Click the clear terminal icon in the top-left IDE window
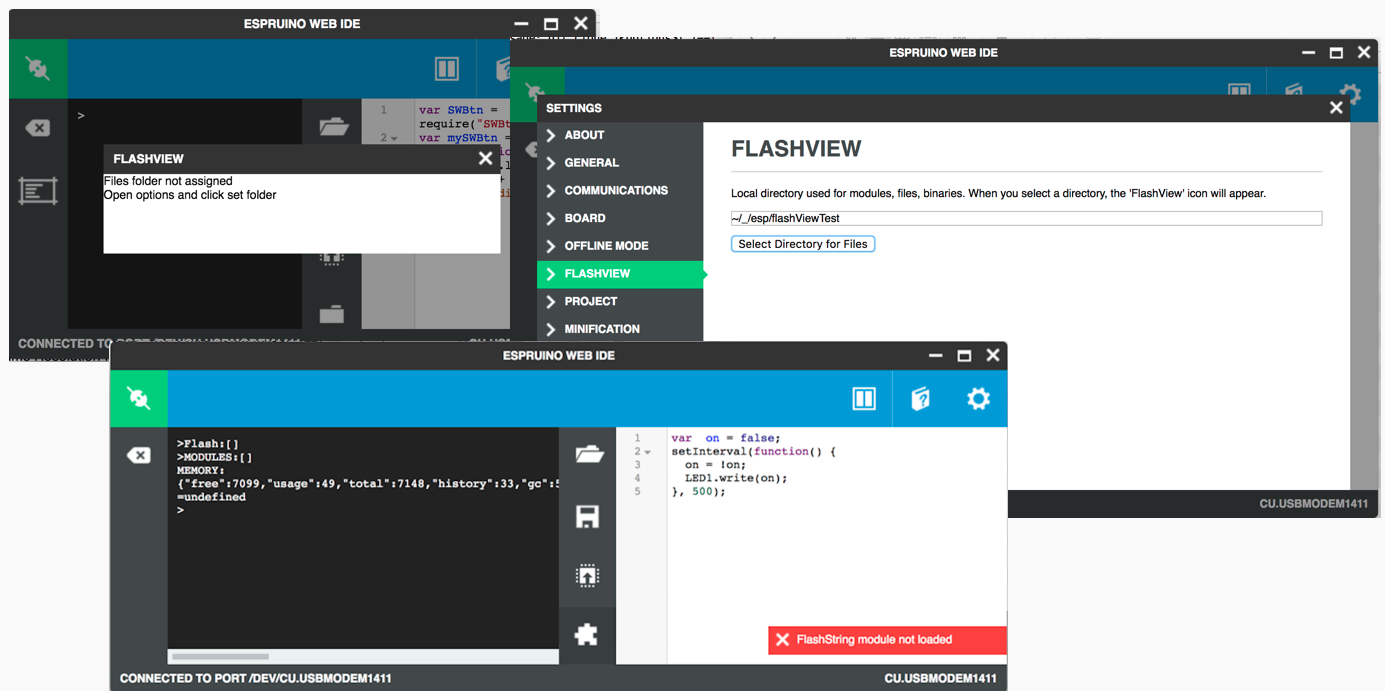The width and height of the screenshot is (1385, 691). tap(37, 128)
